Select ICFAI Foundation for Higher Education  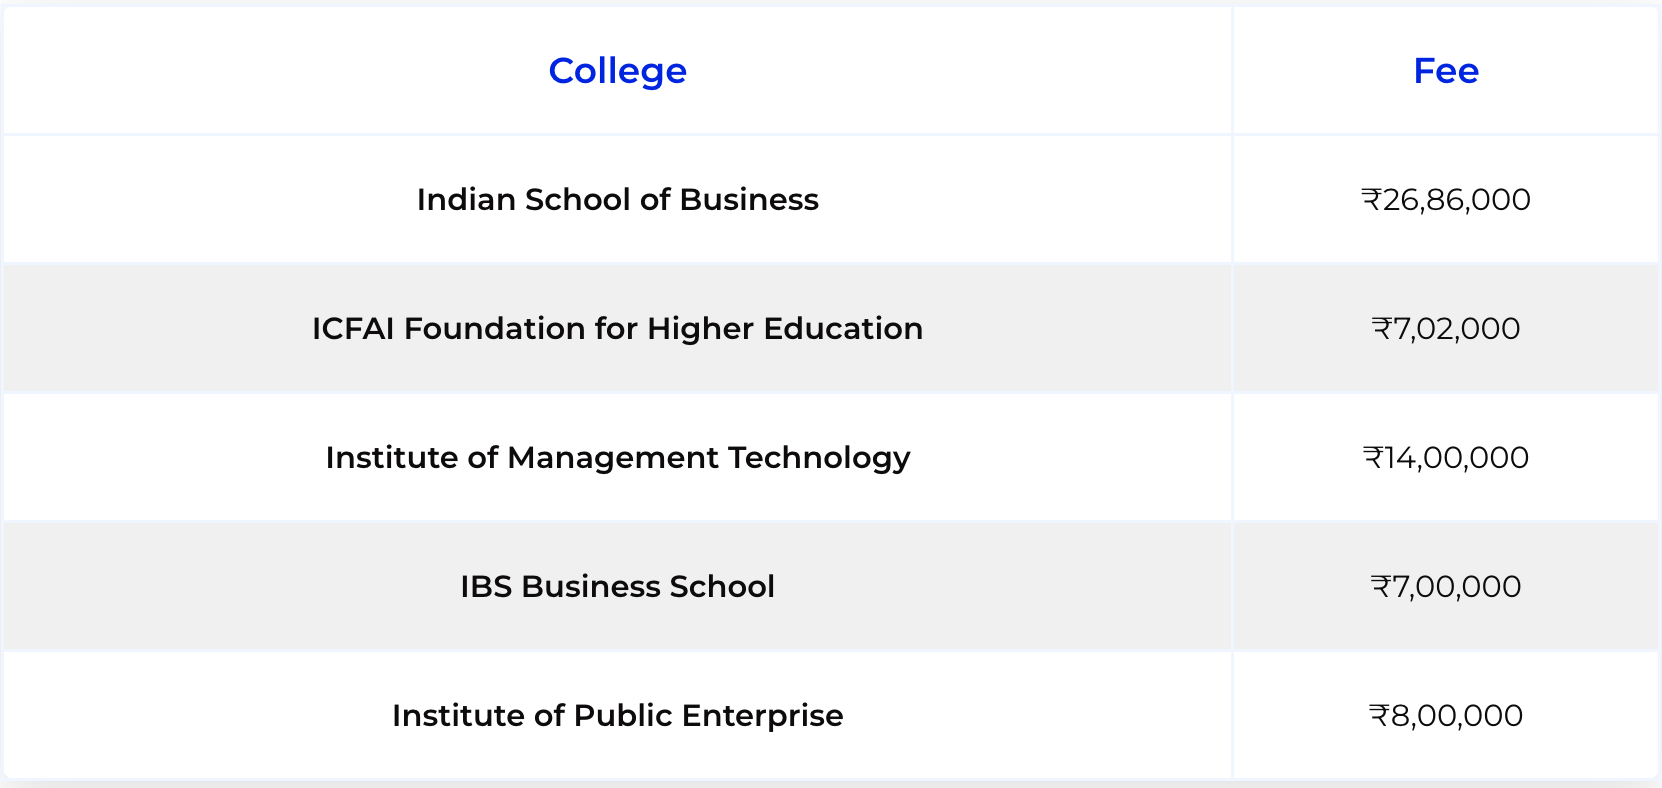tap(617, 329)
